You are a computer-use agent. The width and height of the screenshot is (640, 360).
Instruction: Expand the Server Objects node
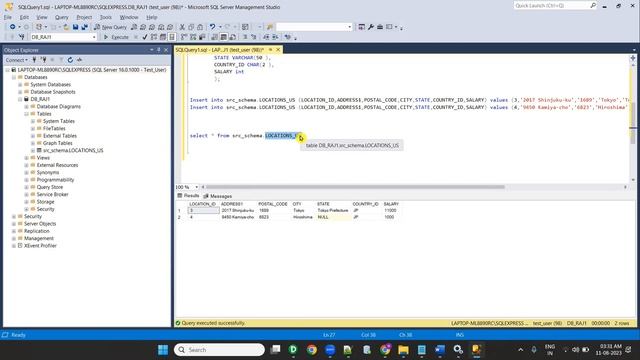(x=14, y=224)
